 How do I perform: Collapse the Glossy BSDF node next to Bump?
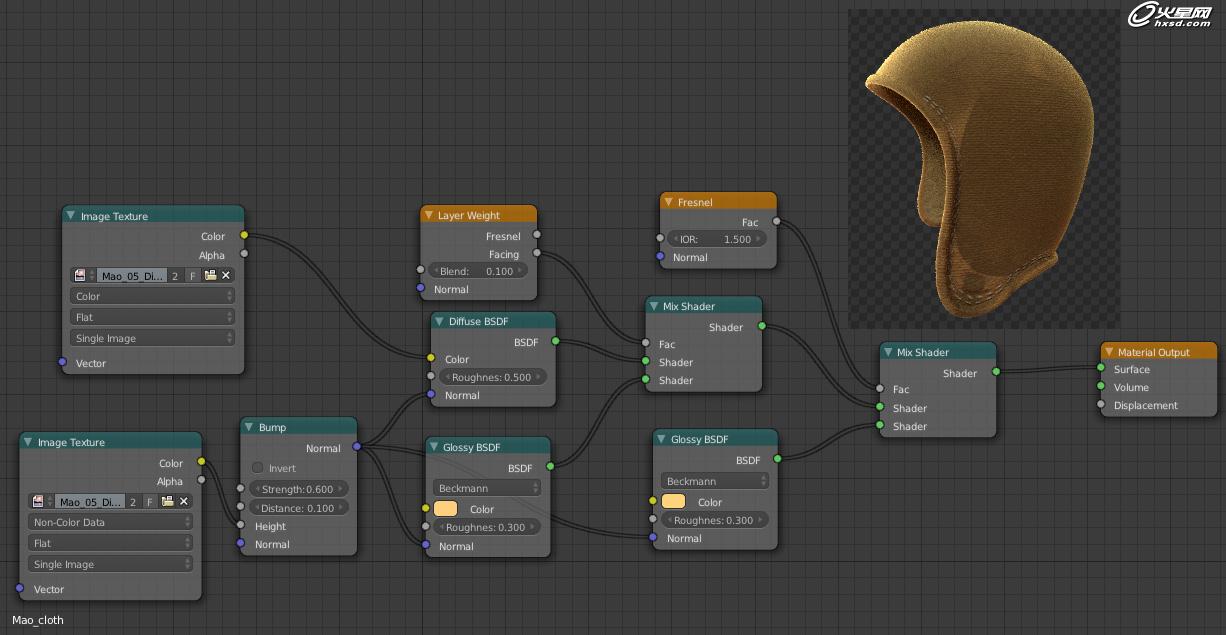[434, 447]
